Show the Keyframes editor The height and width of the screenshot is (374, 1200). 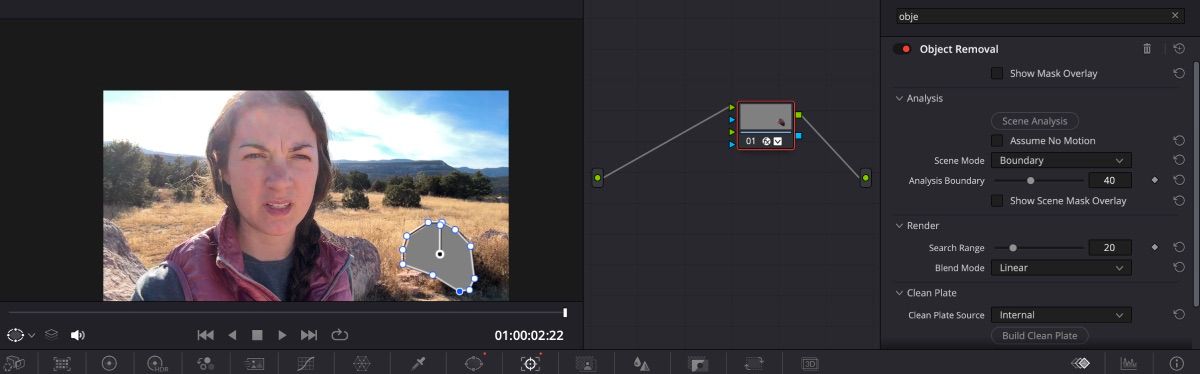click(x=1080, y=364)
